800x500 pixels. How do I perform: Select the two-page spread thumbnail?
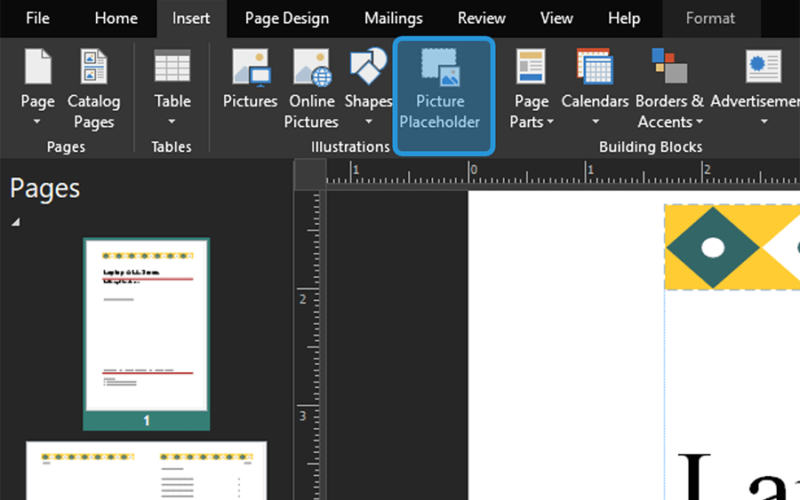click(146, 470)
